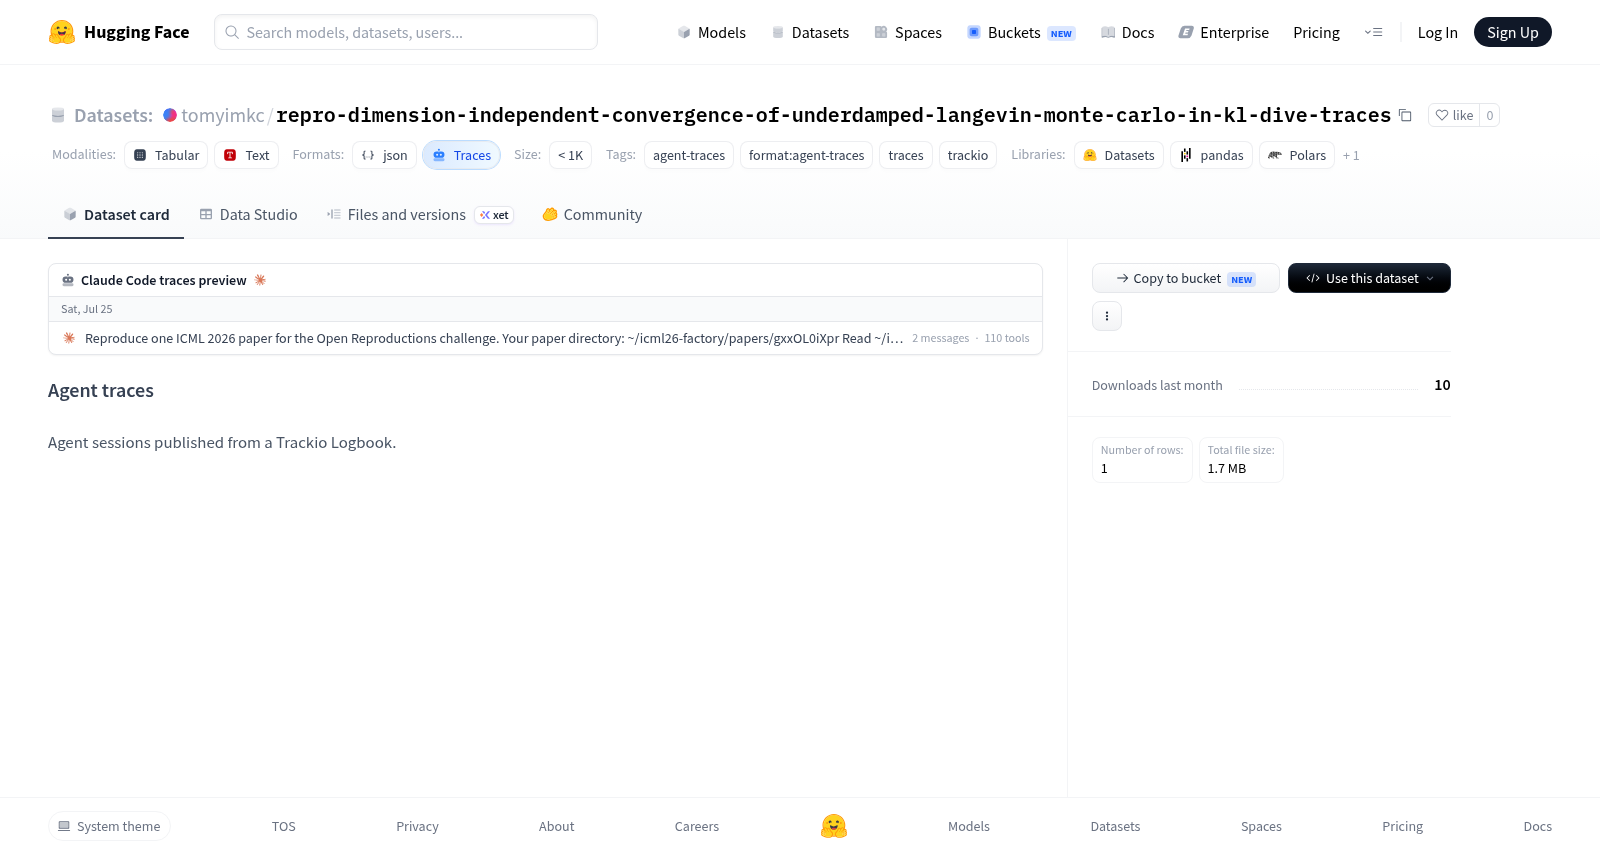The height and width of the screenshot is (861, 1600).
Task: Like this dataset
Action: [1454, 115]
